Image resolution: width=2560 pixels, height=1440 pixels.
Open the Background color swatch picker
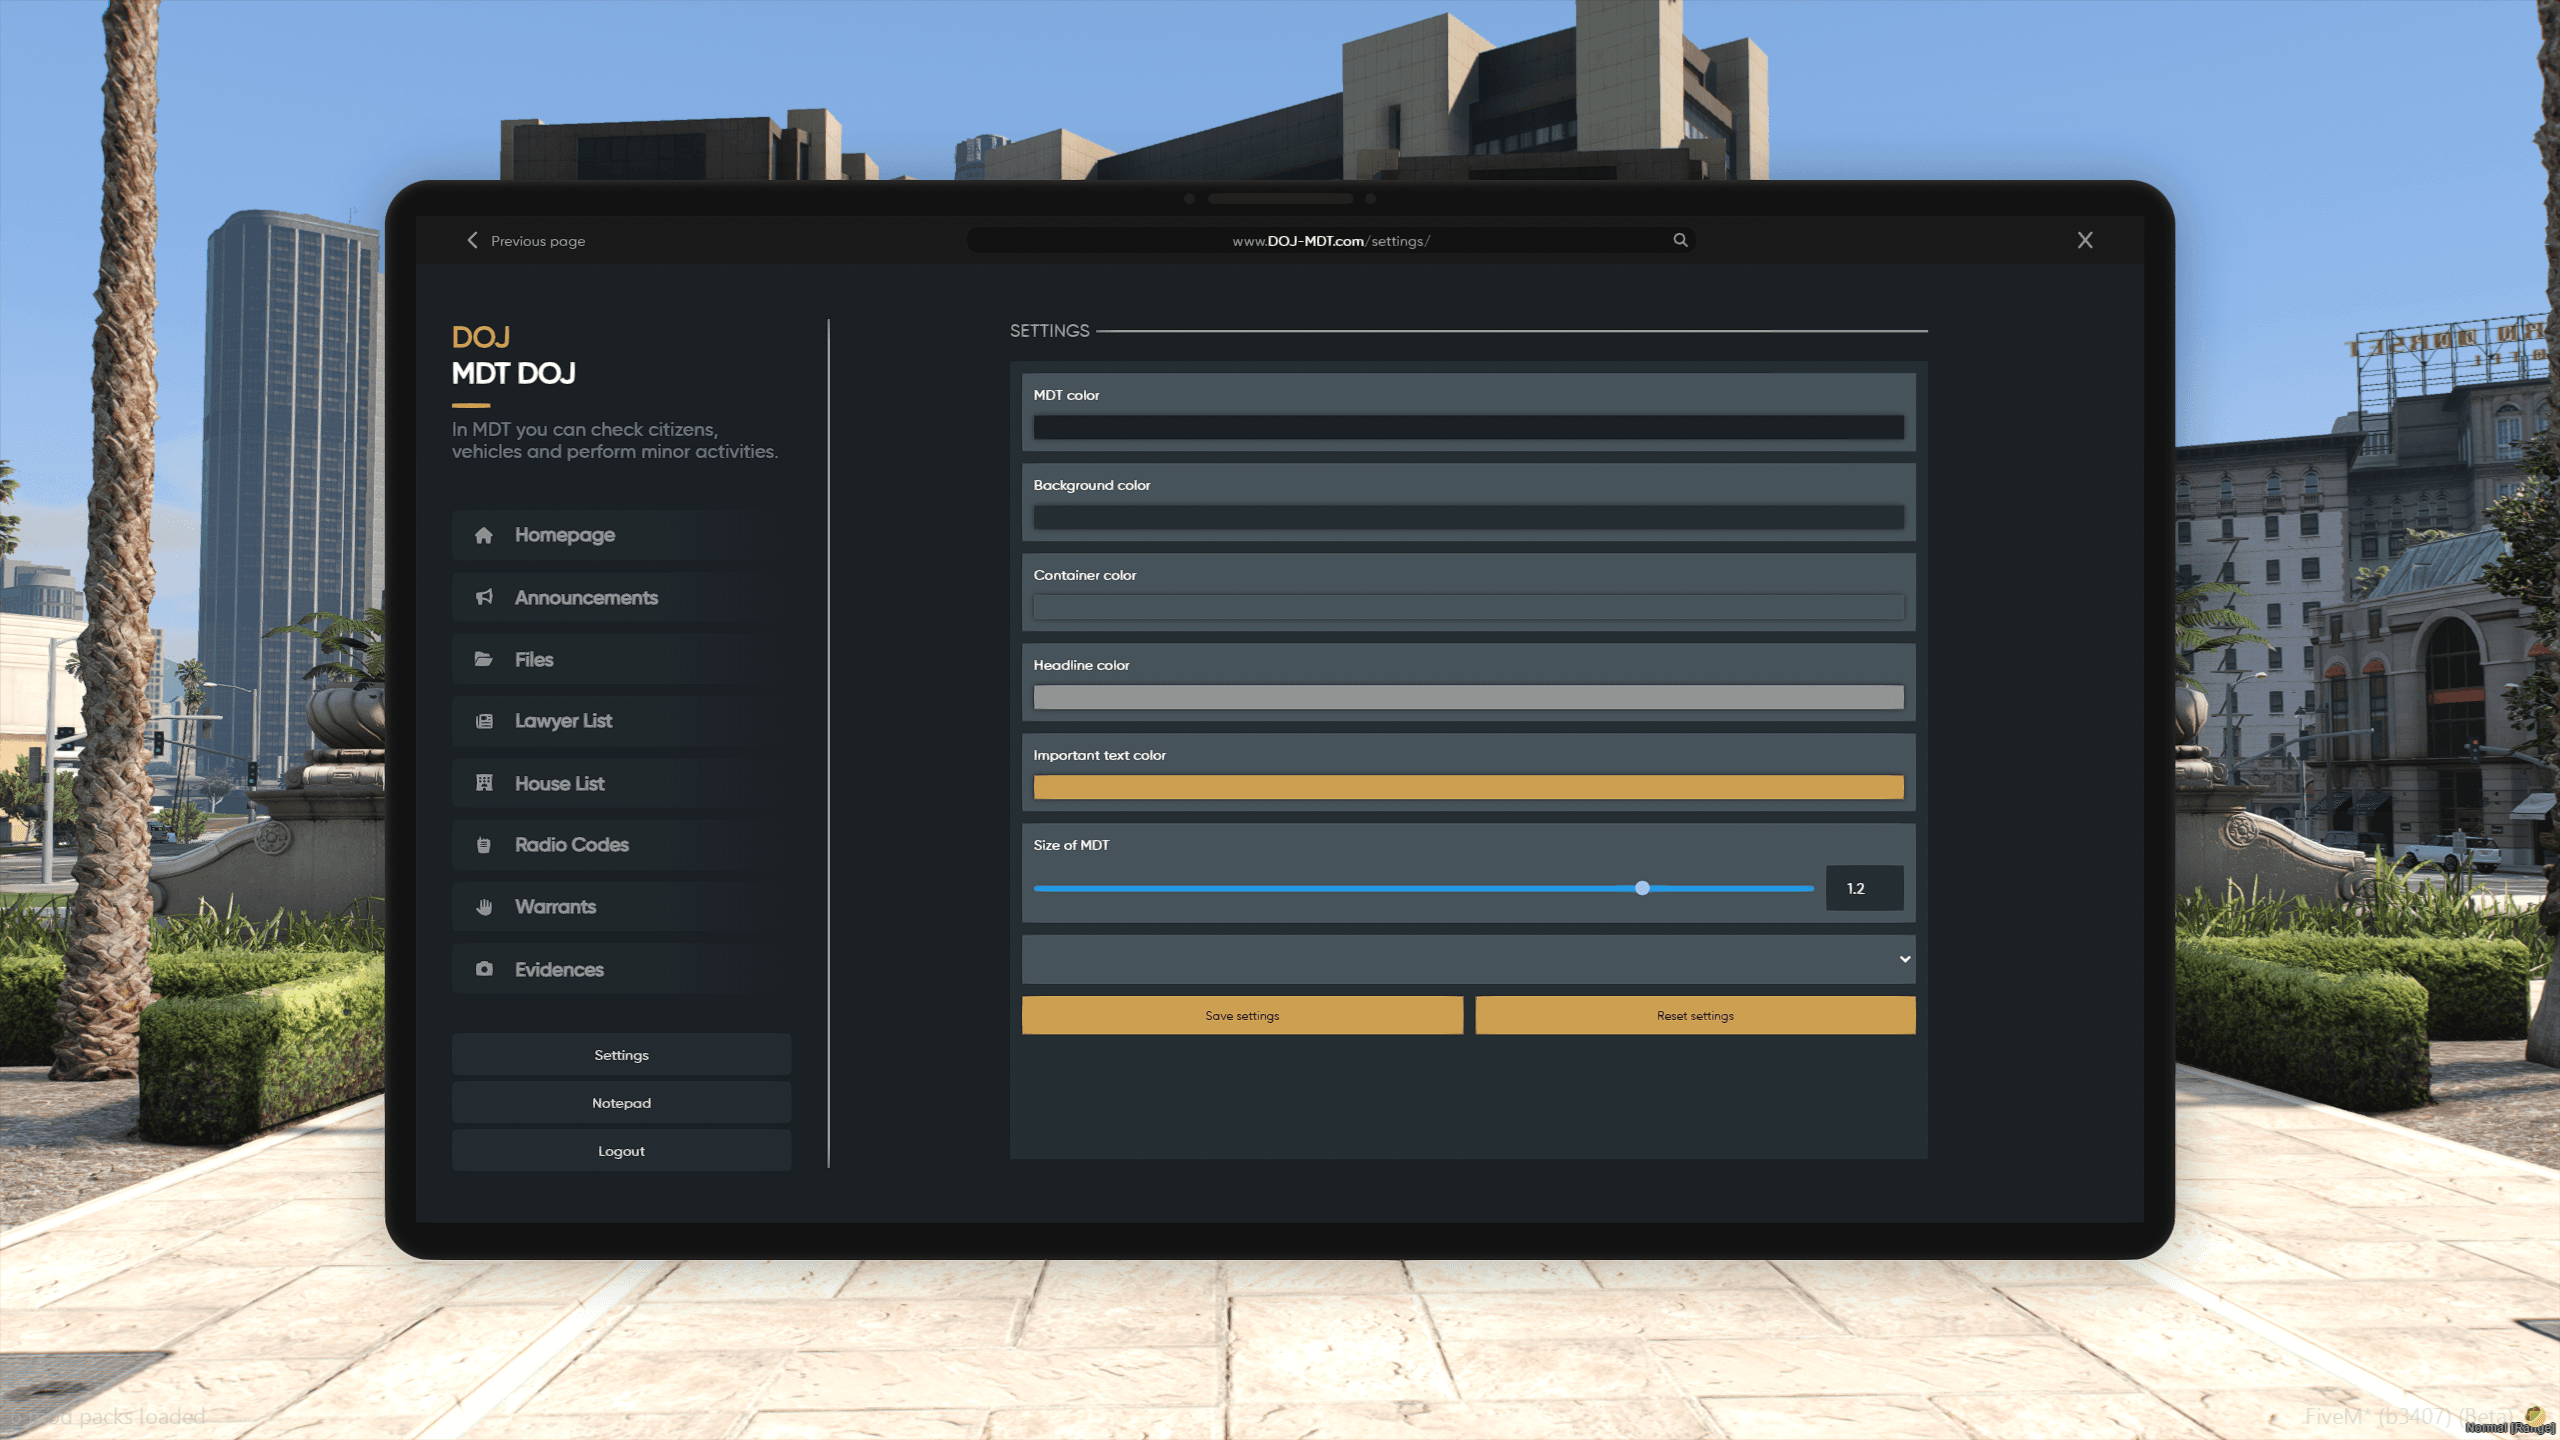pyautogui.click(x=1468, y=517)
